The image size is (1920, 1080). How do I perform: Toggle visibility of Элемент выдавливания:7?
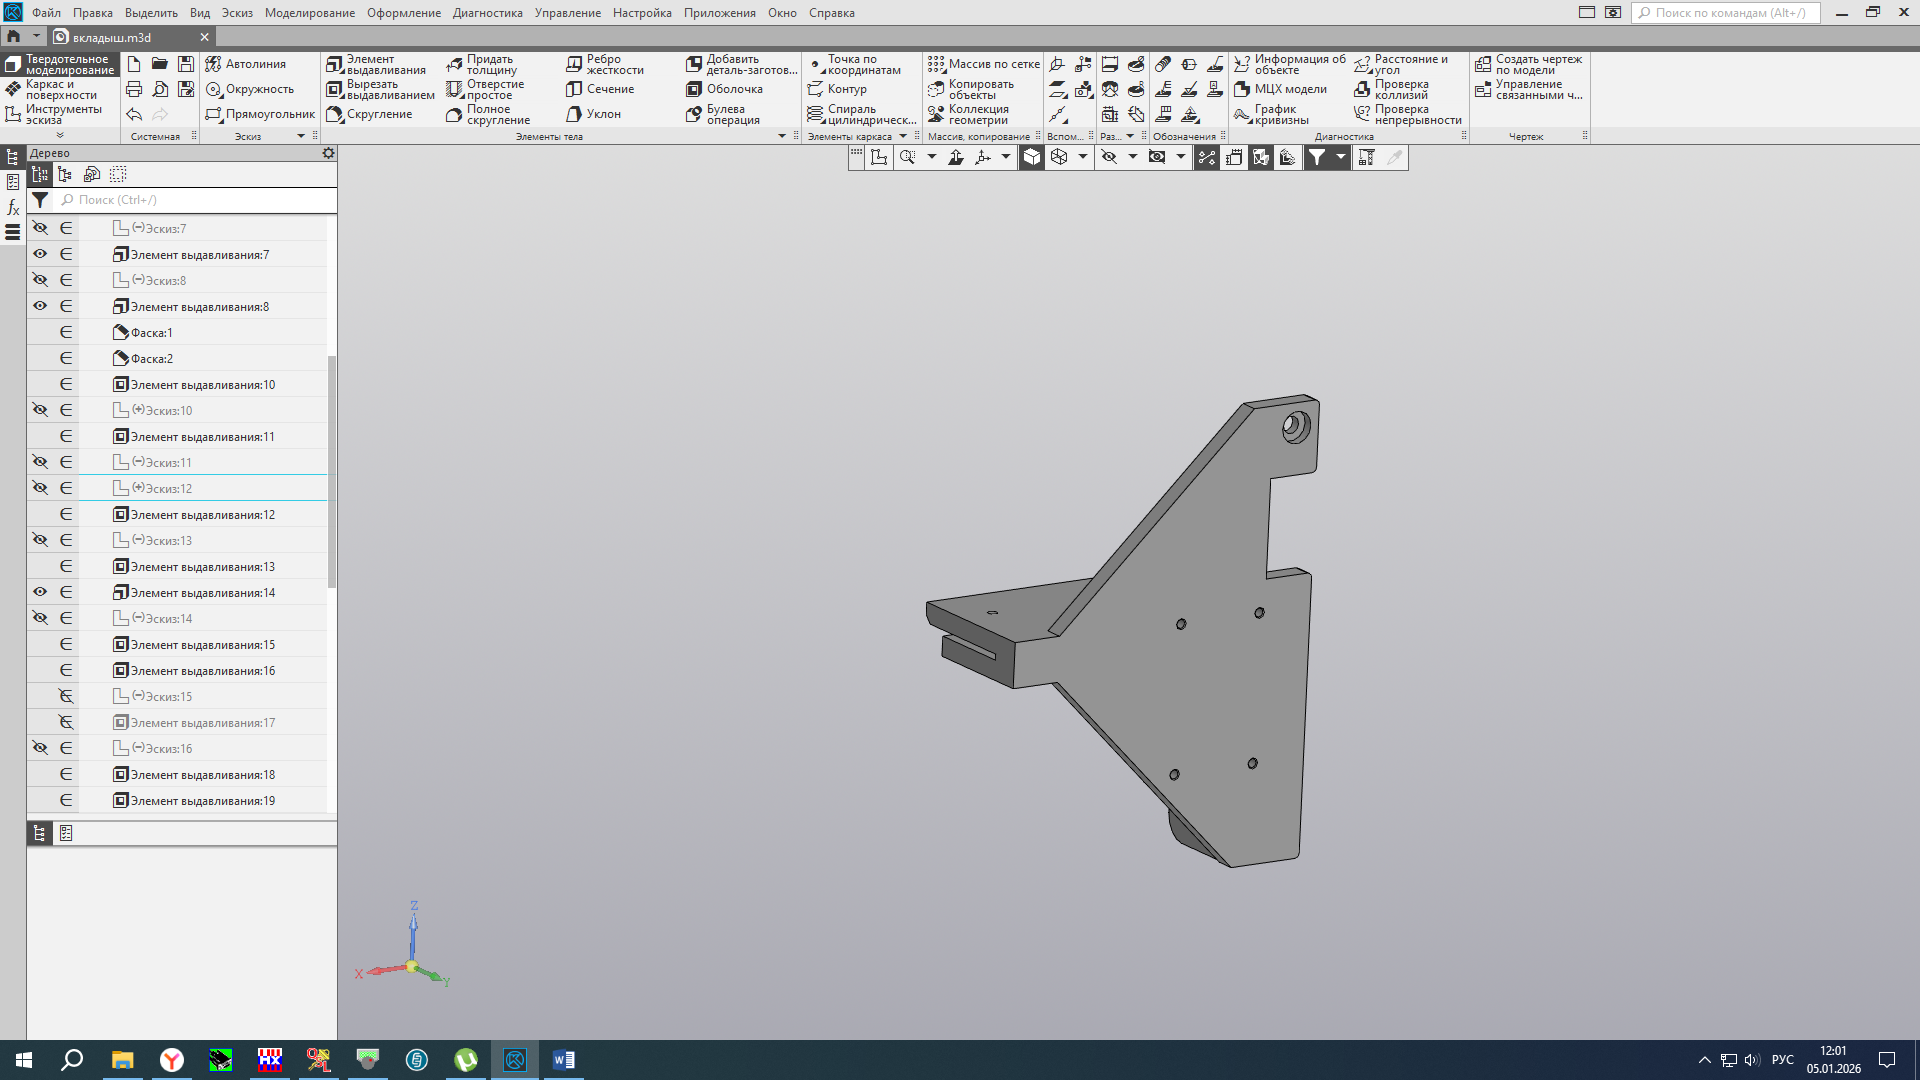tap(40, 254)
